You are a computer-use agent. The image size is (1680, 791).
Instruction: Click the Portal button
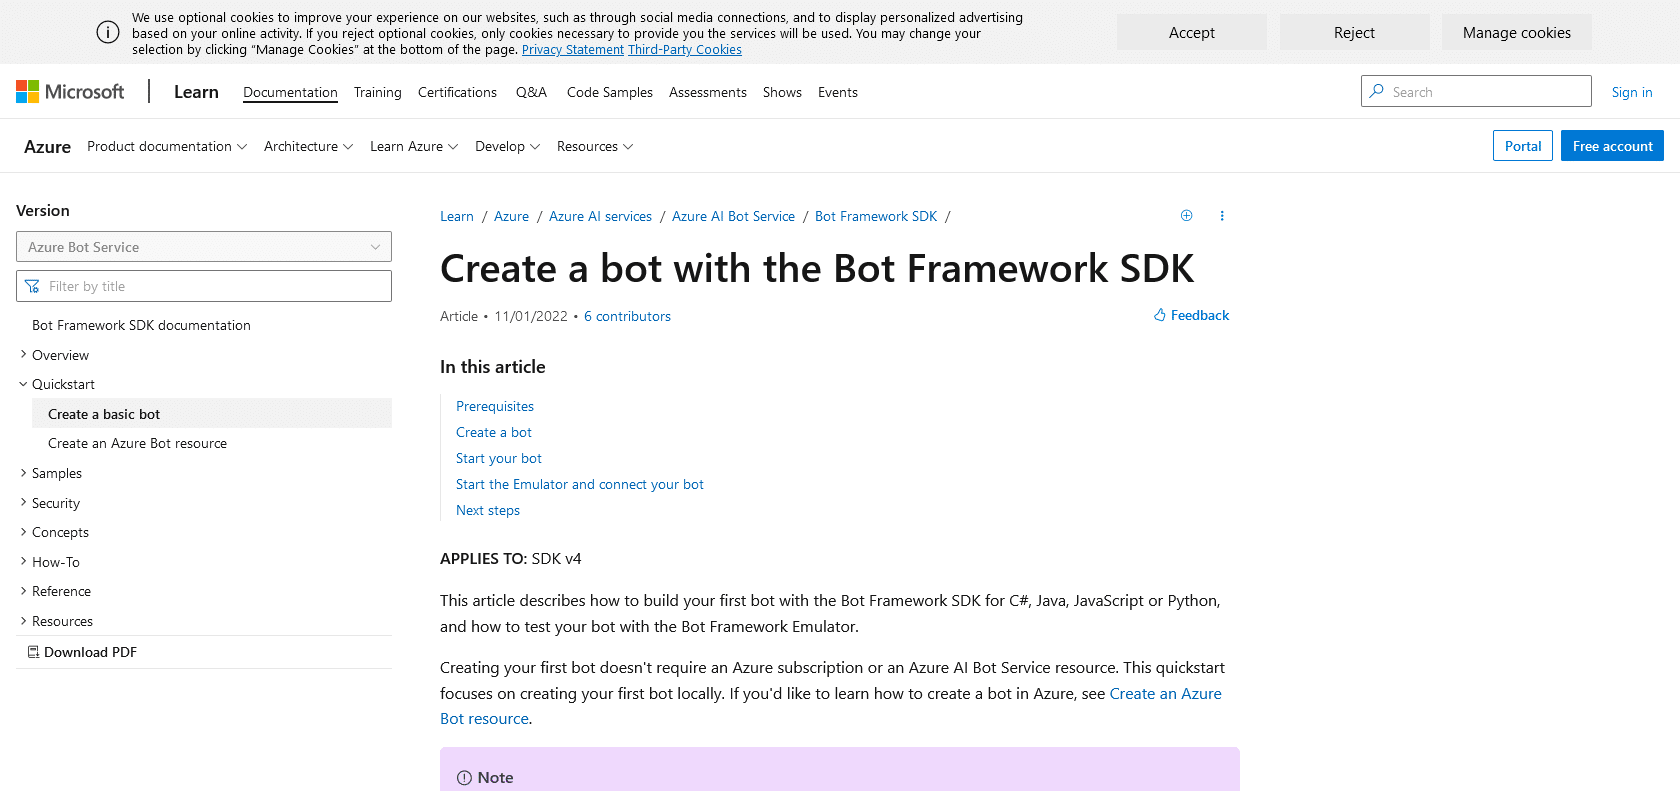pos(1523,146)
